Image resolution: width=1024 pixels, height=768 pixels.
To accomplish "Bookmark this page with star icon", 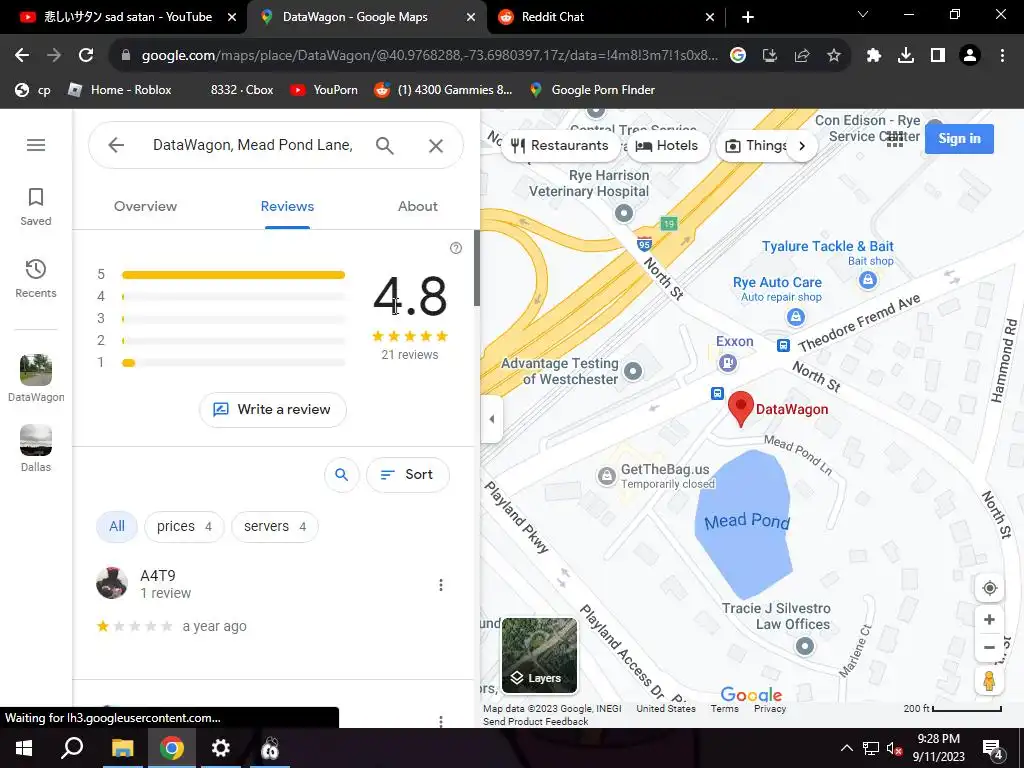I will pos(833,56).
